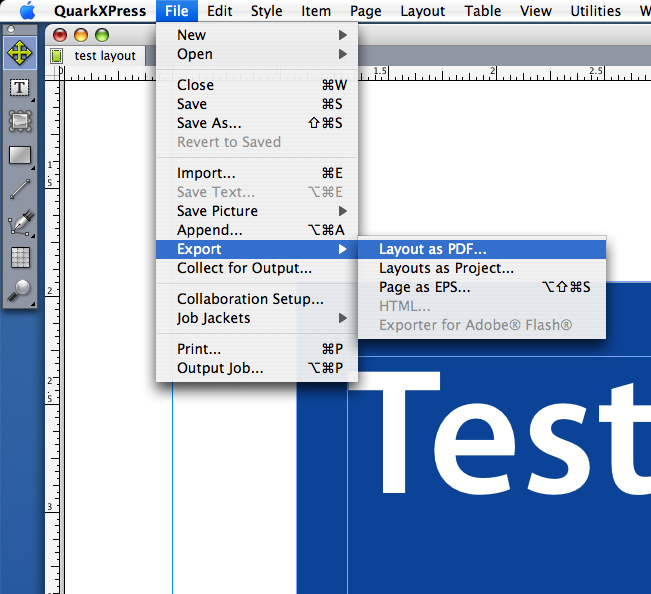
Task: Expand the Save Picture submenu
Action: (x=257, y=211)
